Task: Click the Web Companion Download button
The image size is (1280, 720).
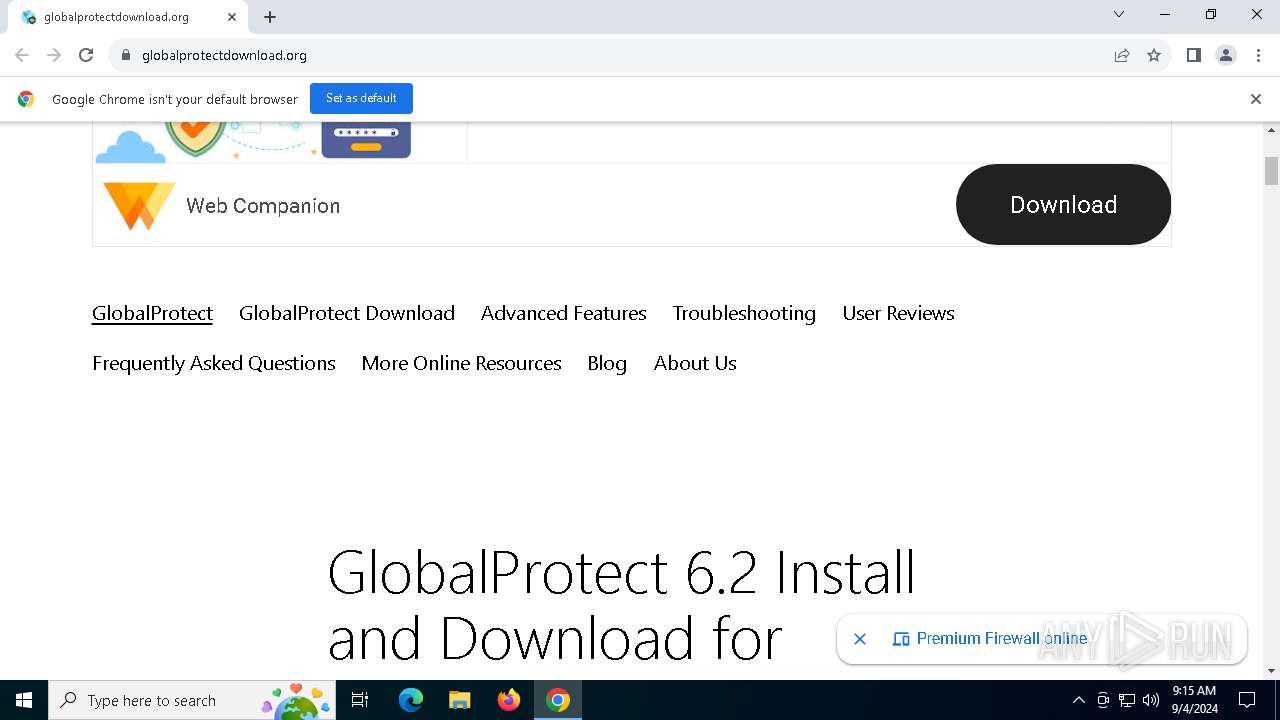Action: click(1063, 204)
